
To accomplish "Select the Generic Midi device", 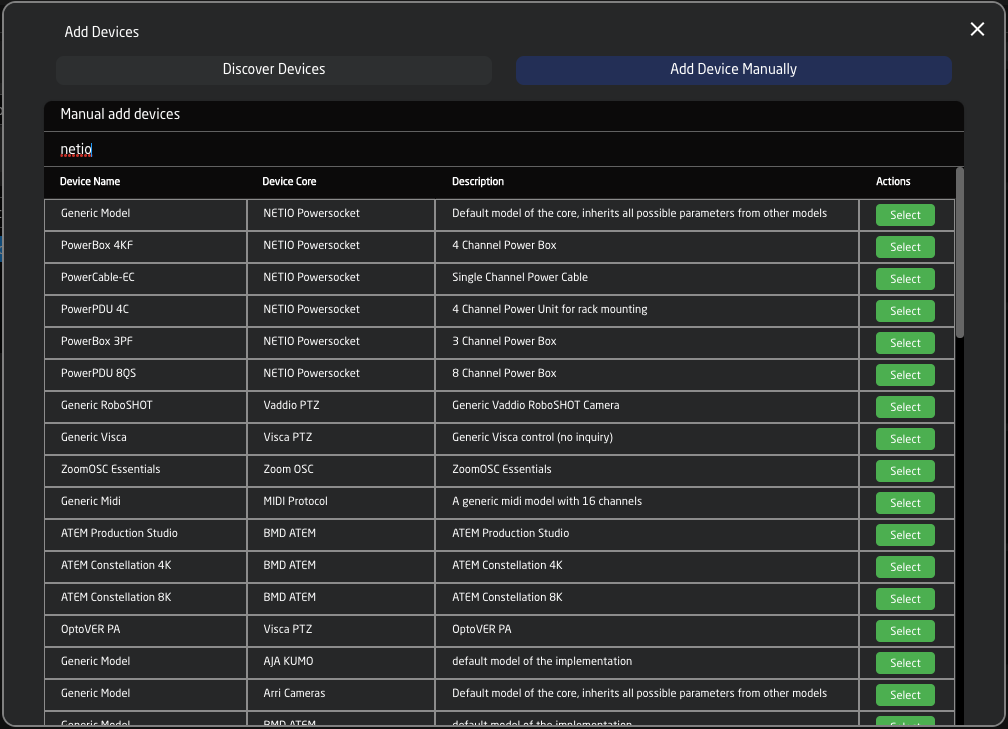I will 905,503.
